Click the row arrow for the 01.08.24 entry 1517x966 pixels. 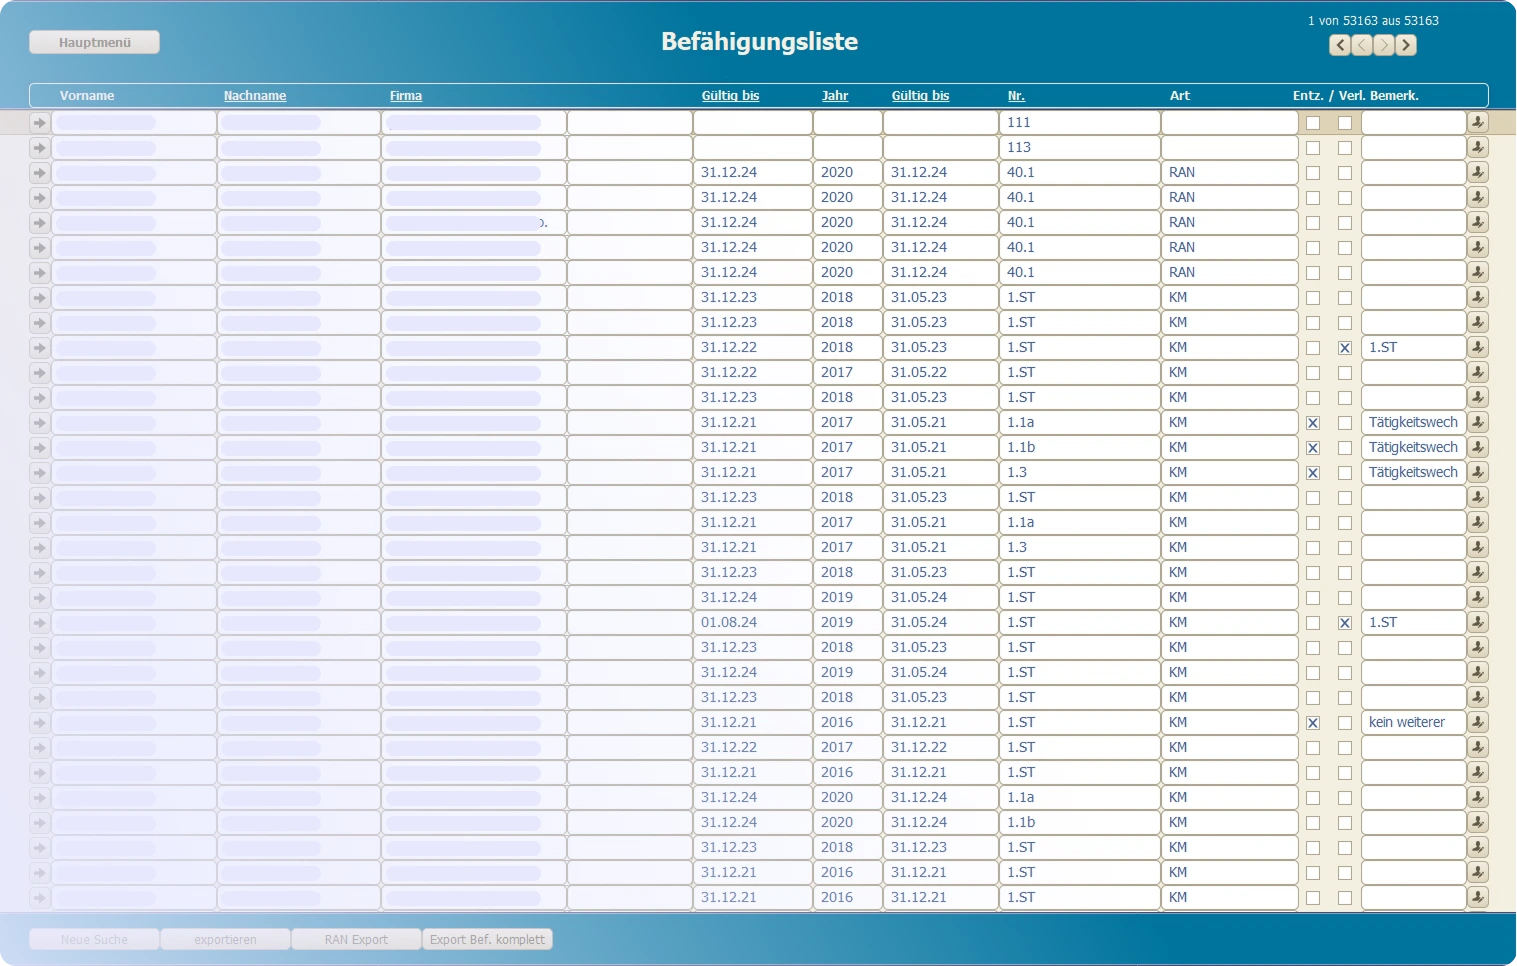click(x=39, y=622)
